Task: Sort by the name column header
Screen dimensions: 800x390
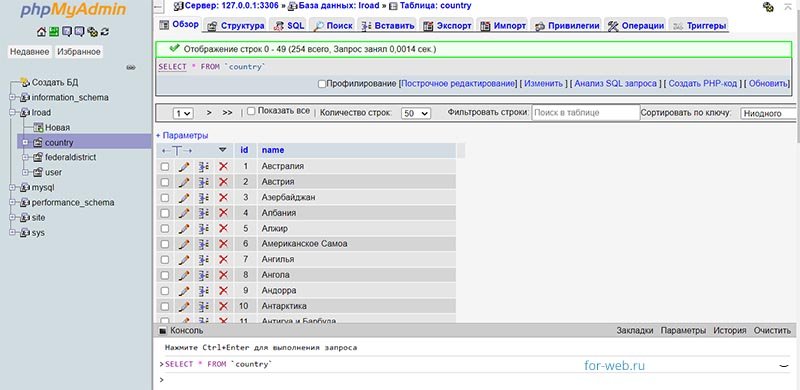Action: point(273,150)
